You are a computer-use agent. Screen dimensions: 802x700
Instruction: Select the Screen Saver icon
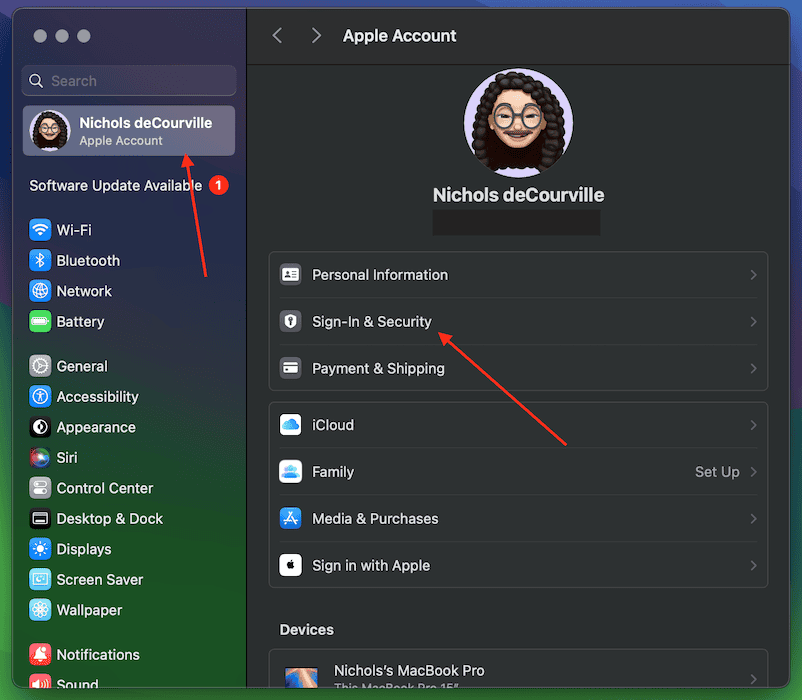pos(40,580)
